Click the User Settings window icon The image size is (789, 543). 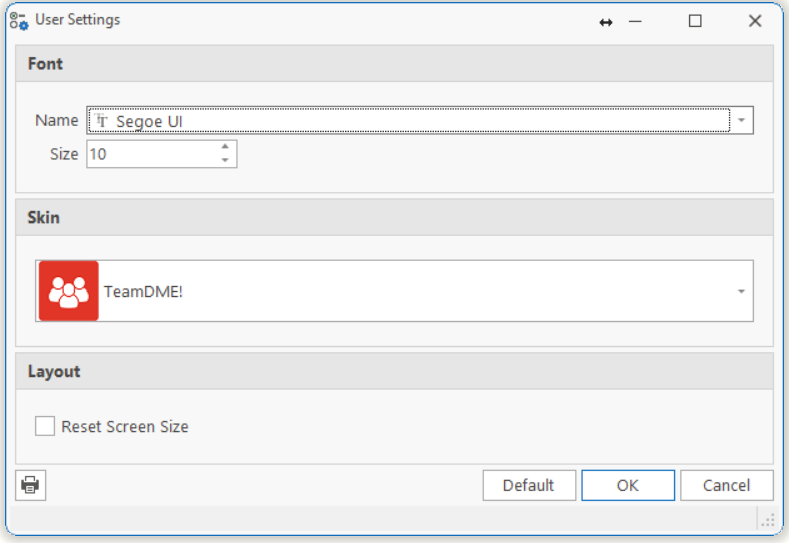(19, 21)
